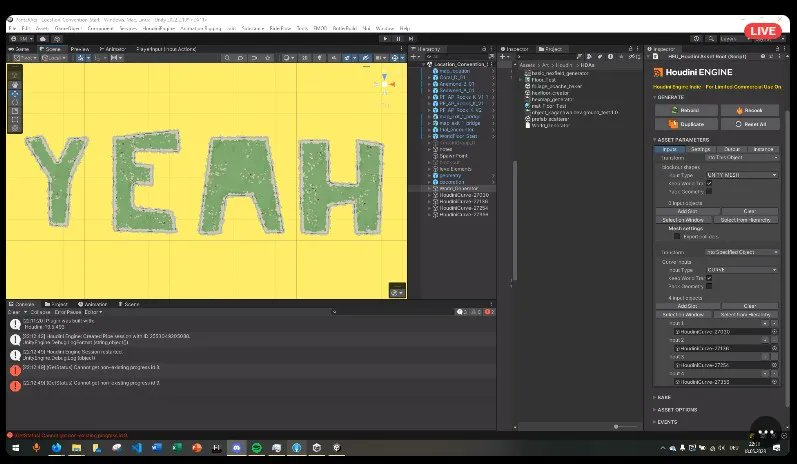
Task: Switch to the Game view tab
Action: coord(19,49)
